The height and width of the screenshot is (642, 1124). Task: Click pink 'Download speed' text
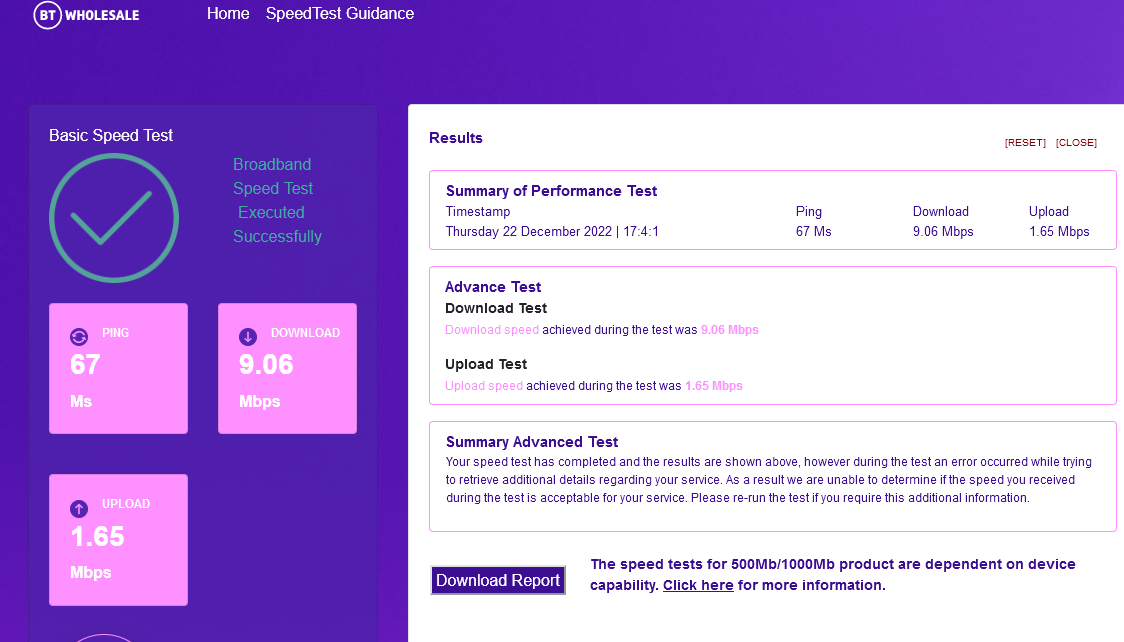point(492,330)
